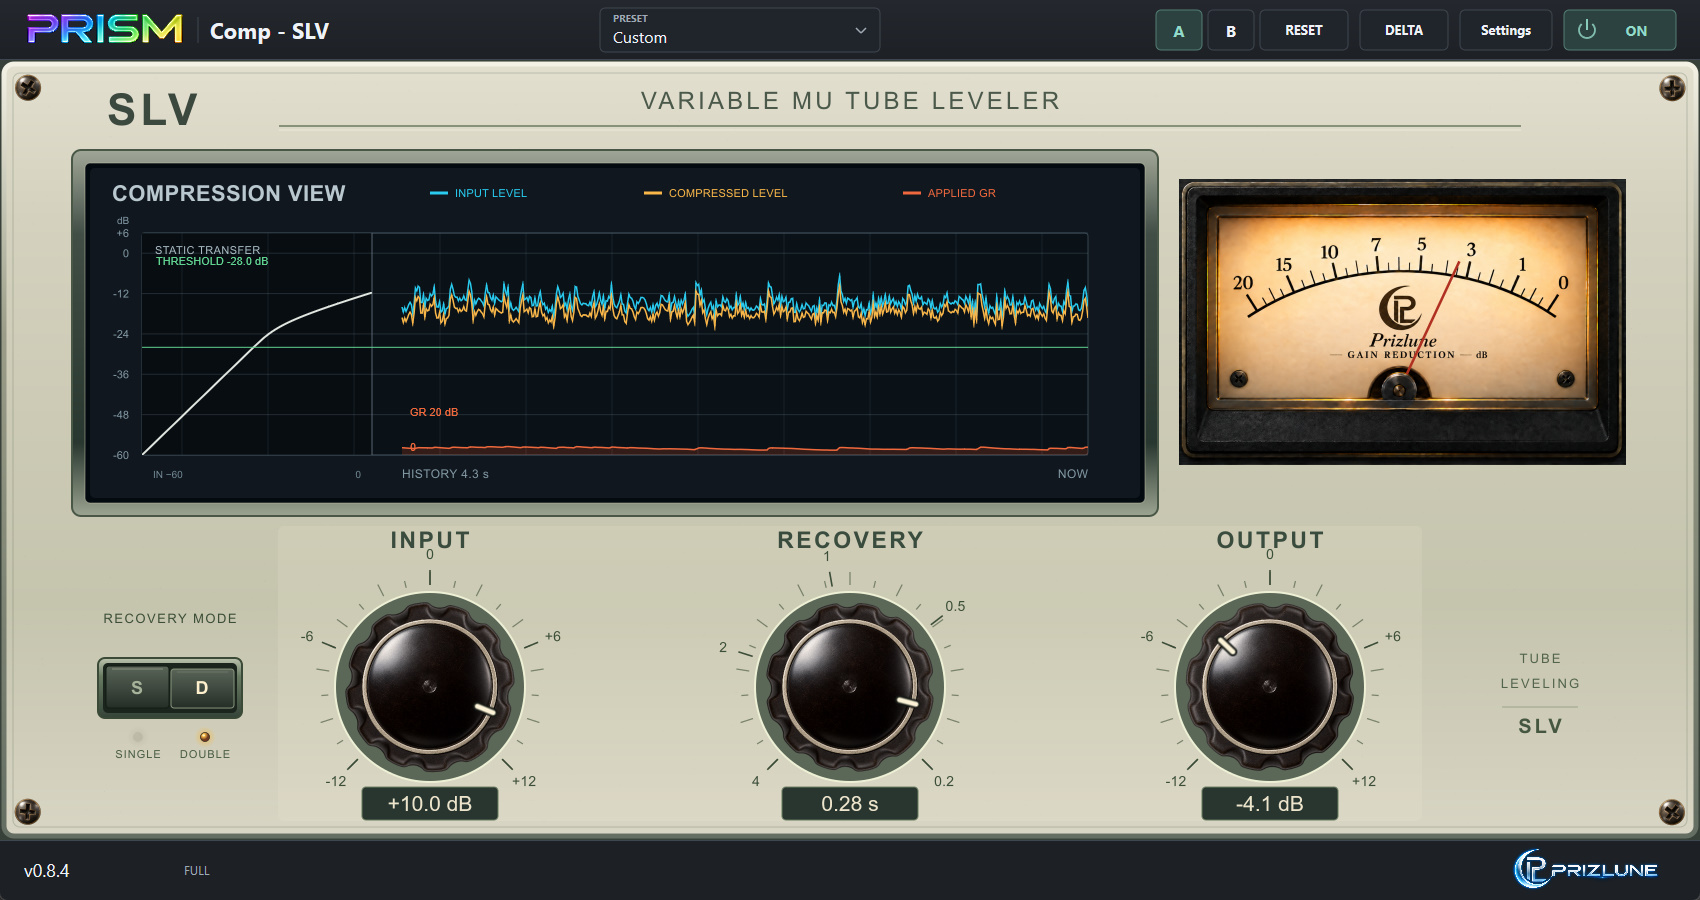Click the Prizlune logo in footer
The image size is (1700, 900).
[x=1586, y=869]
